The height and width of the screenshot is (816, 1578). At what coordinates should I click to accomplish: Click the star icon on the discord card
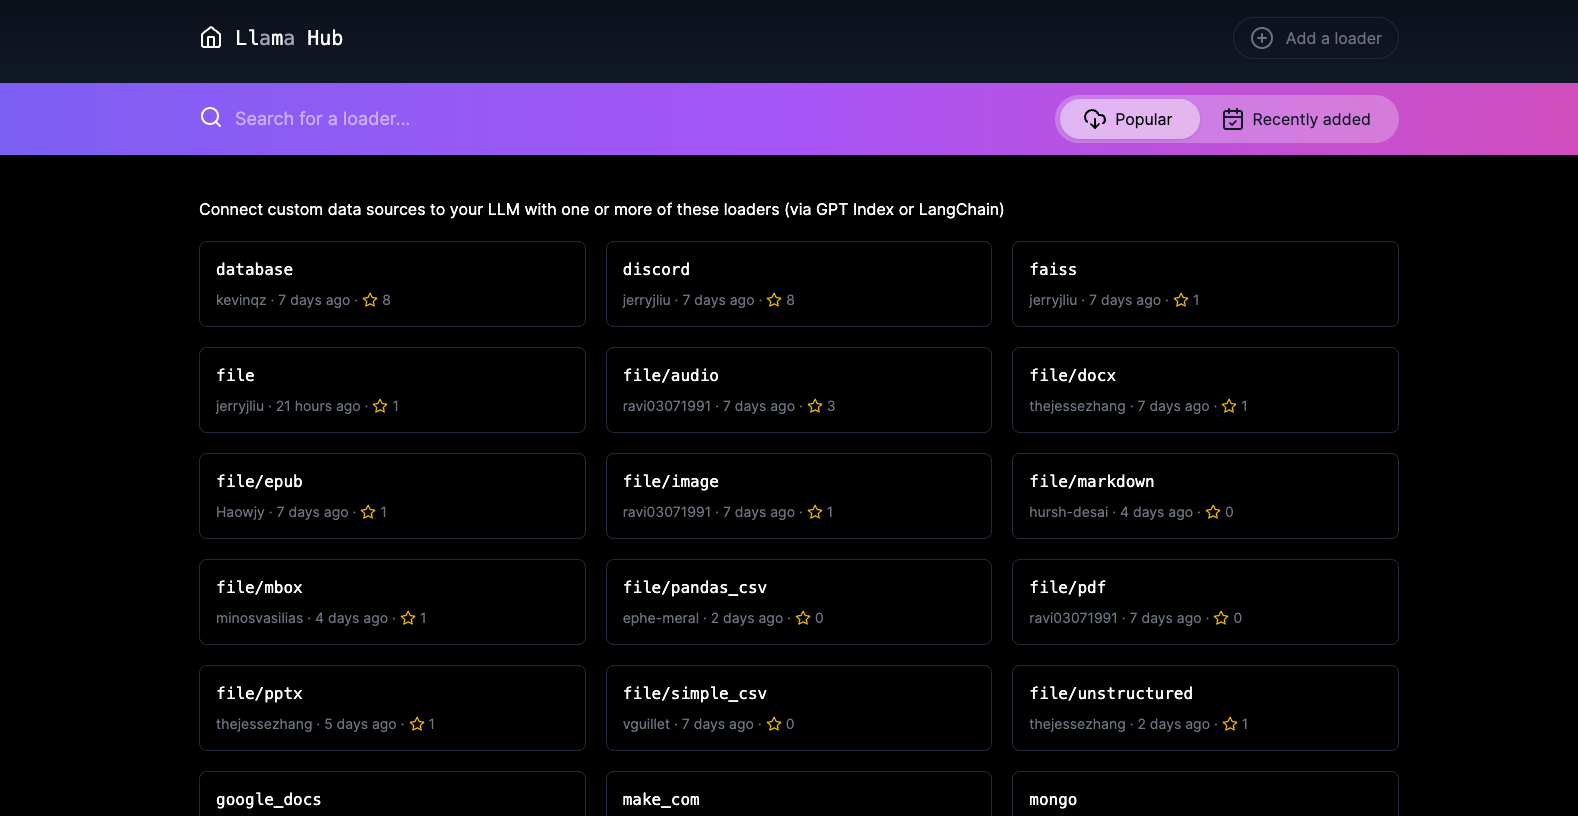pyautogui.click(x=774, y=300)
